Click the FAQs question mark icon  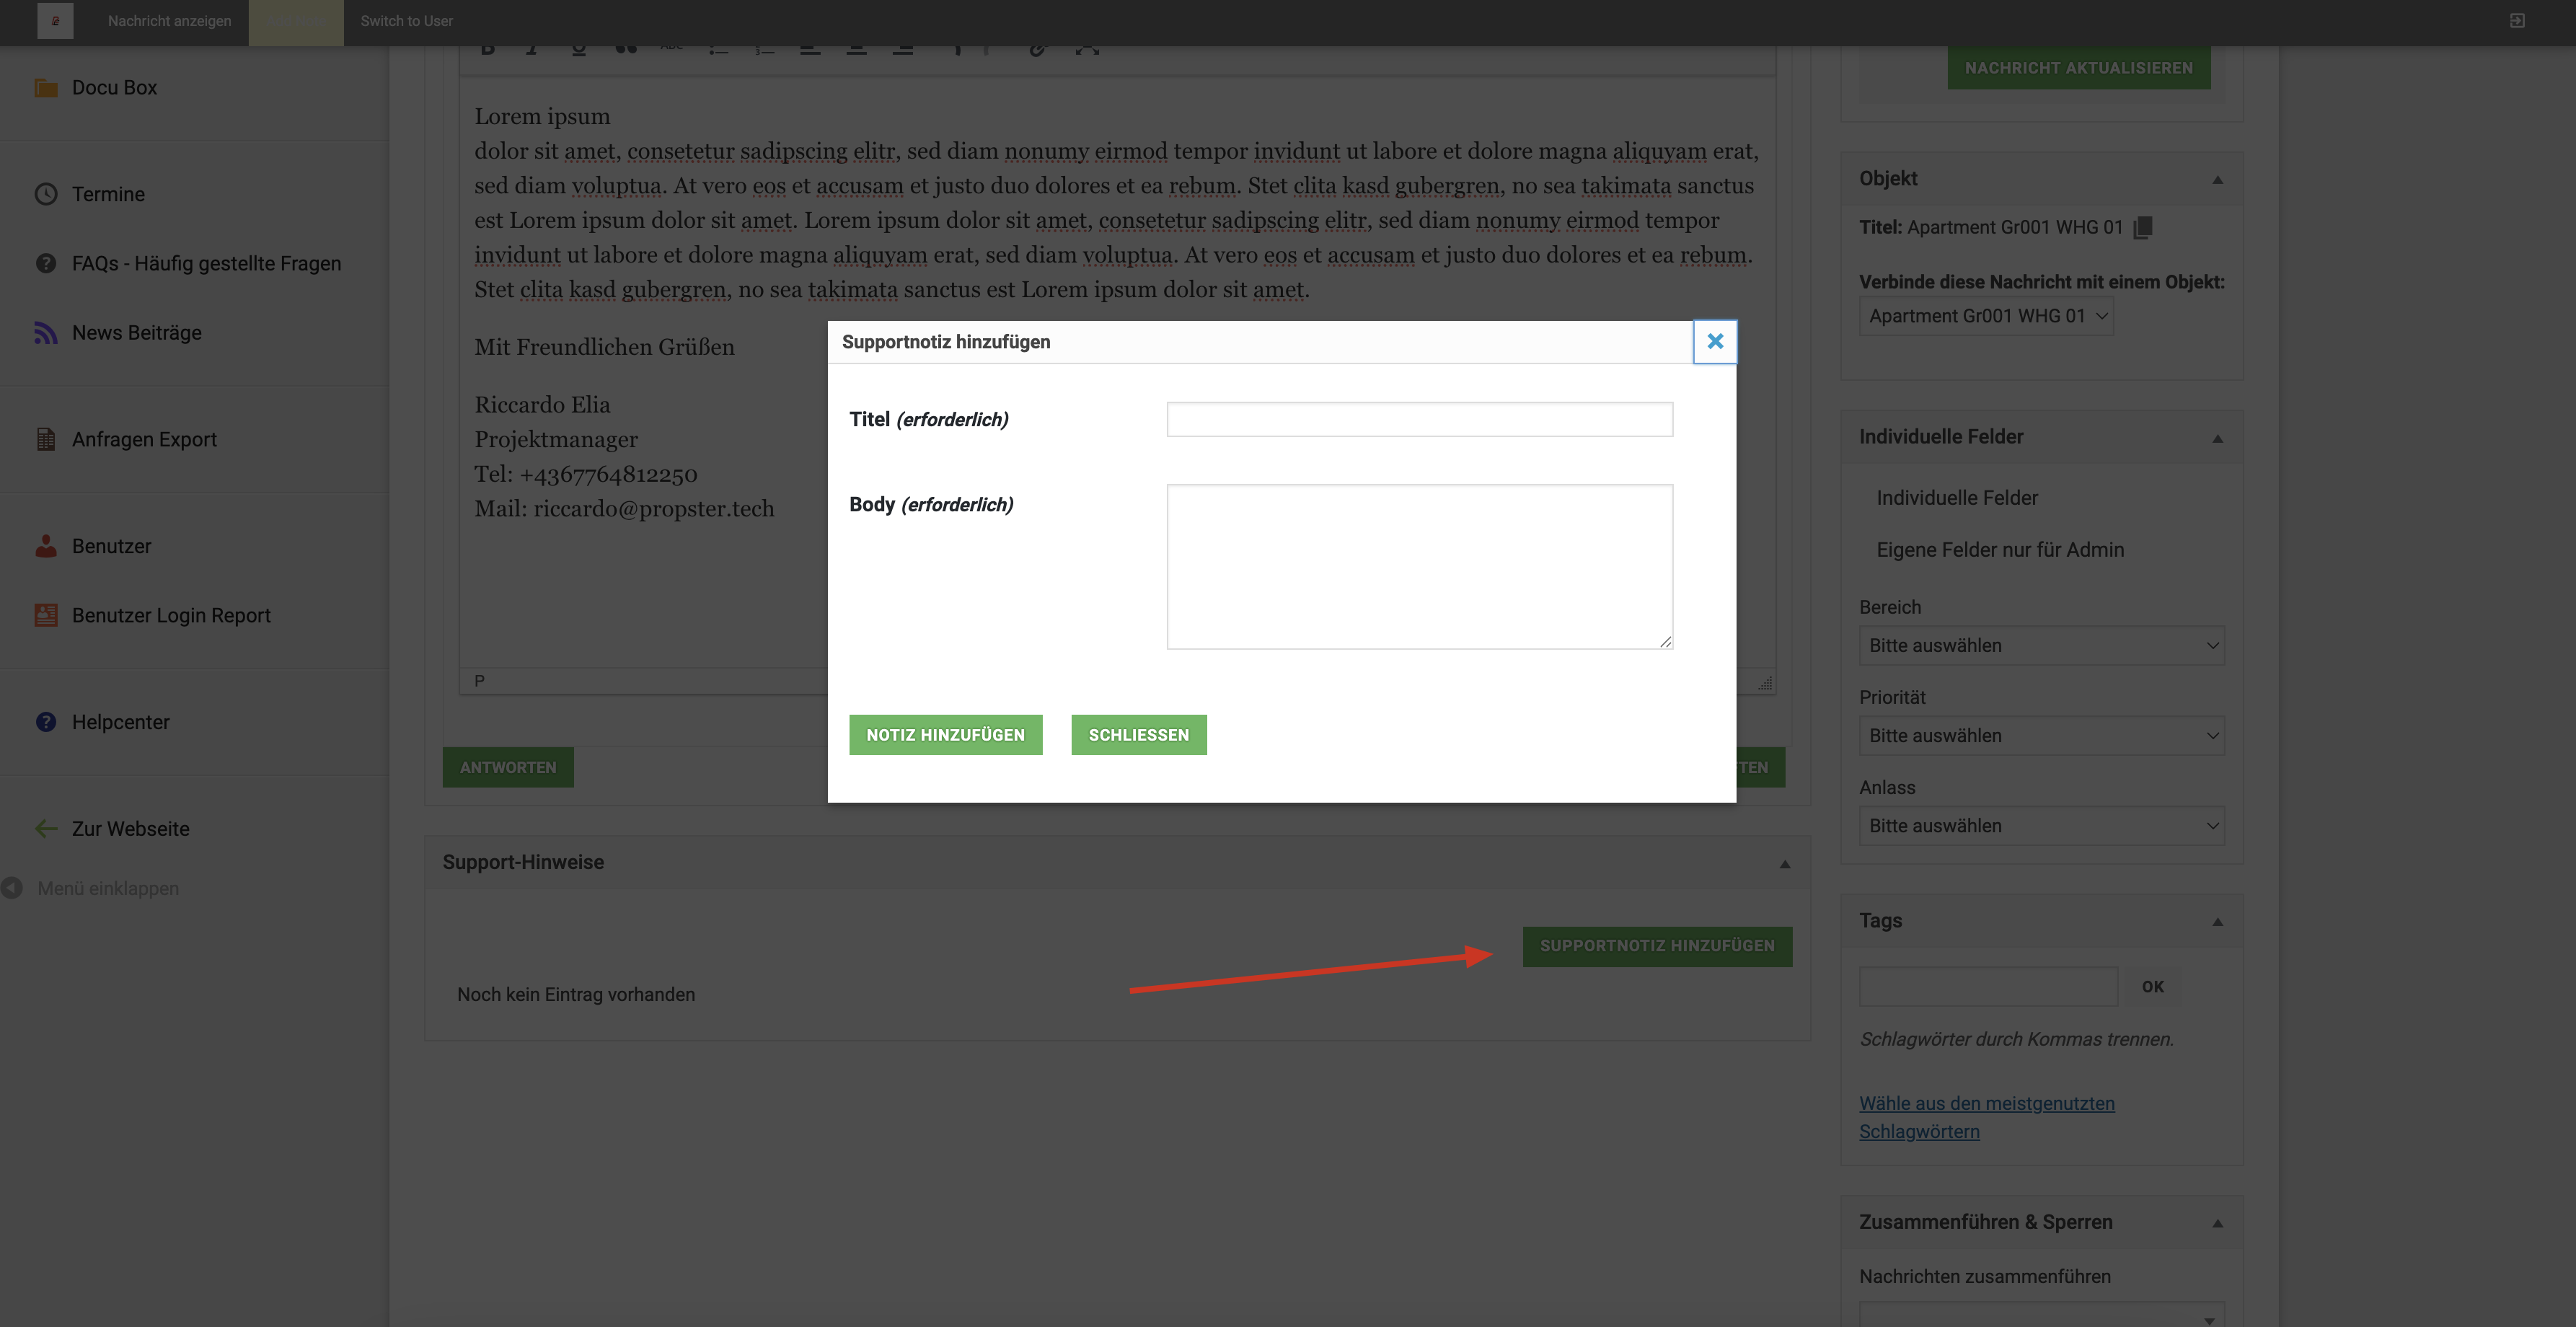pyautogui.click(x=46, y=263)
